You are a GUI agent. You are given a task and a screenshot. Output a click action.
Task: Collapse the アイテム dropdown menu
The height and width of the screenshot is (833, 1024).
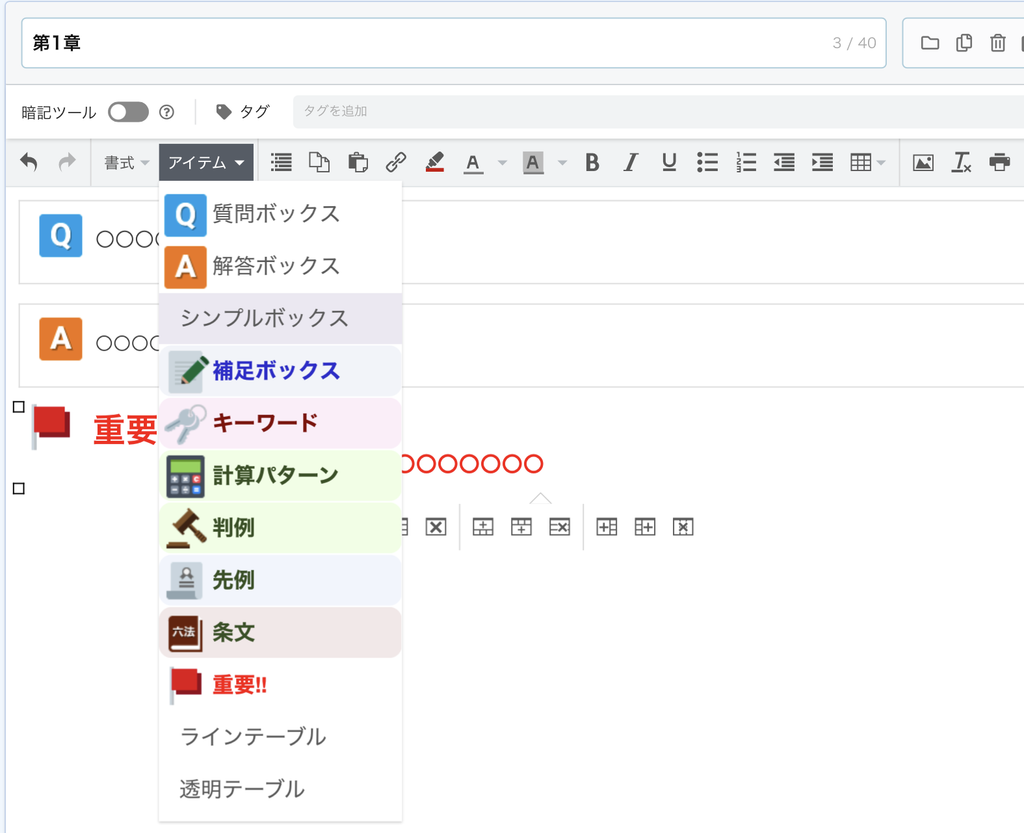tap(206, 163)
